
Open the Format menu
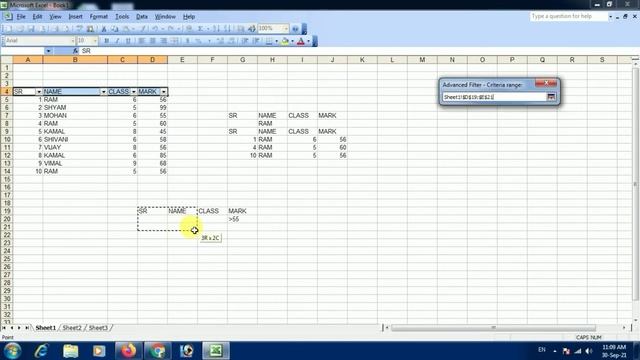point(99,17)
